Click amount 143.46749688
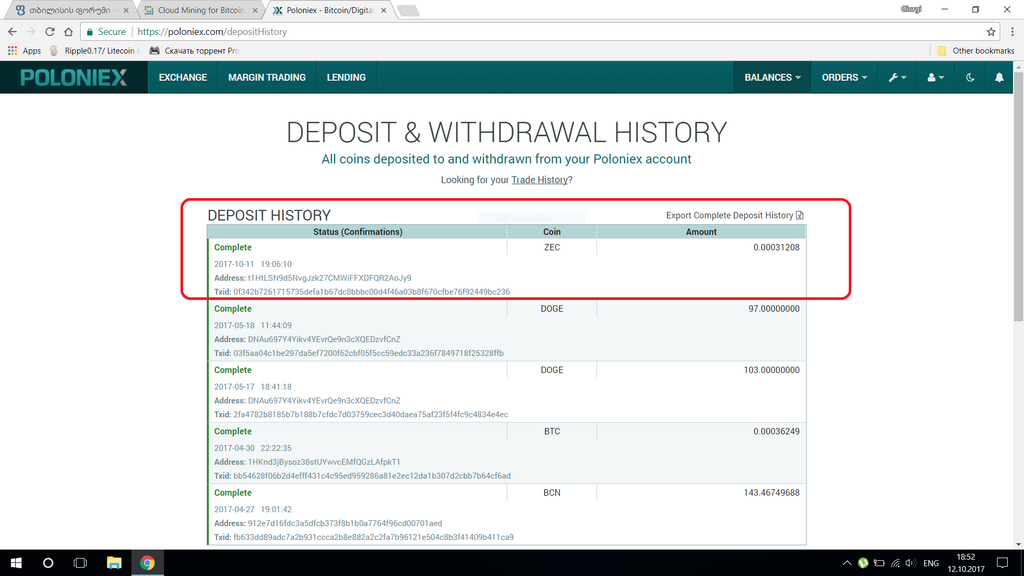The height and width of the screenshot is (576, 1024). 771,493
